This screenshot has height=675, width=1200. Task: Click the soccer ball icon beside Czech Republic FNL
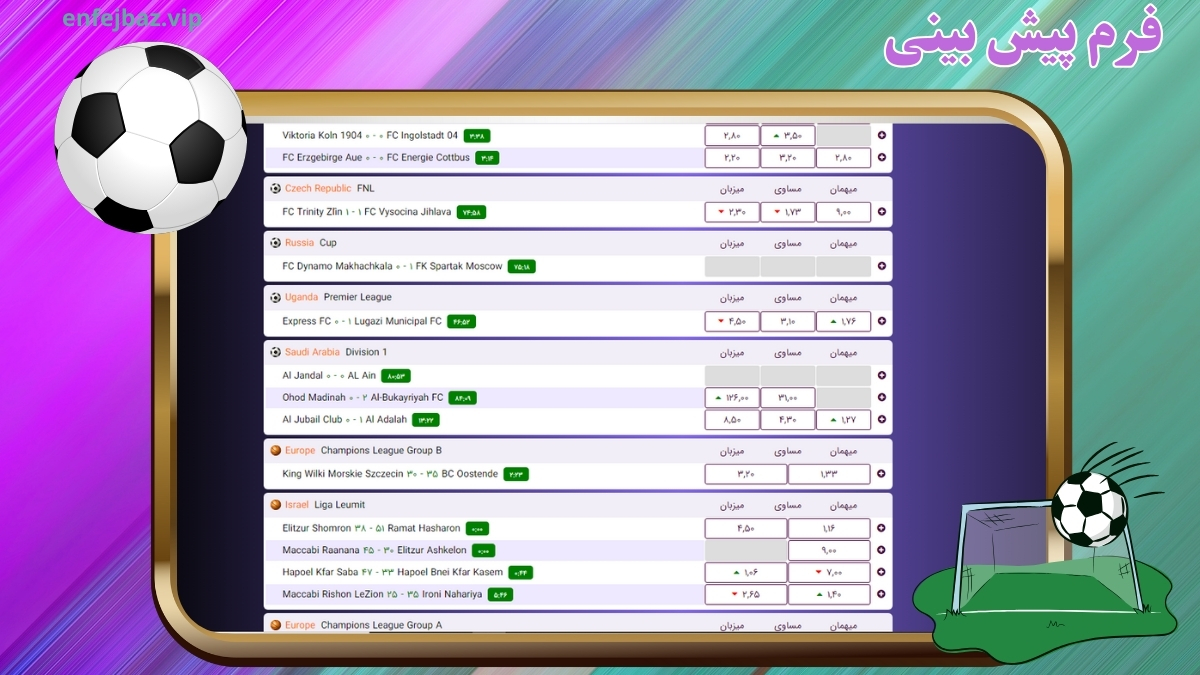point(274,187)
